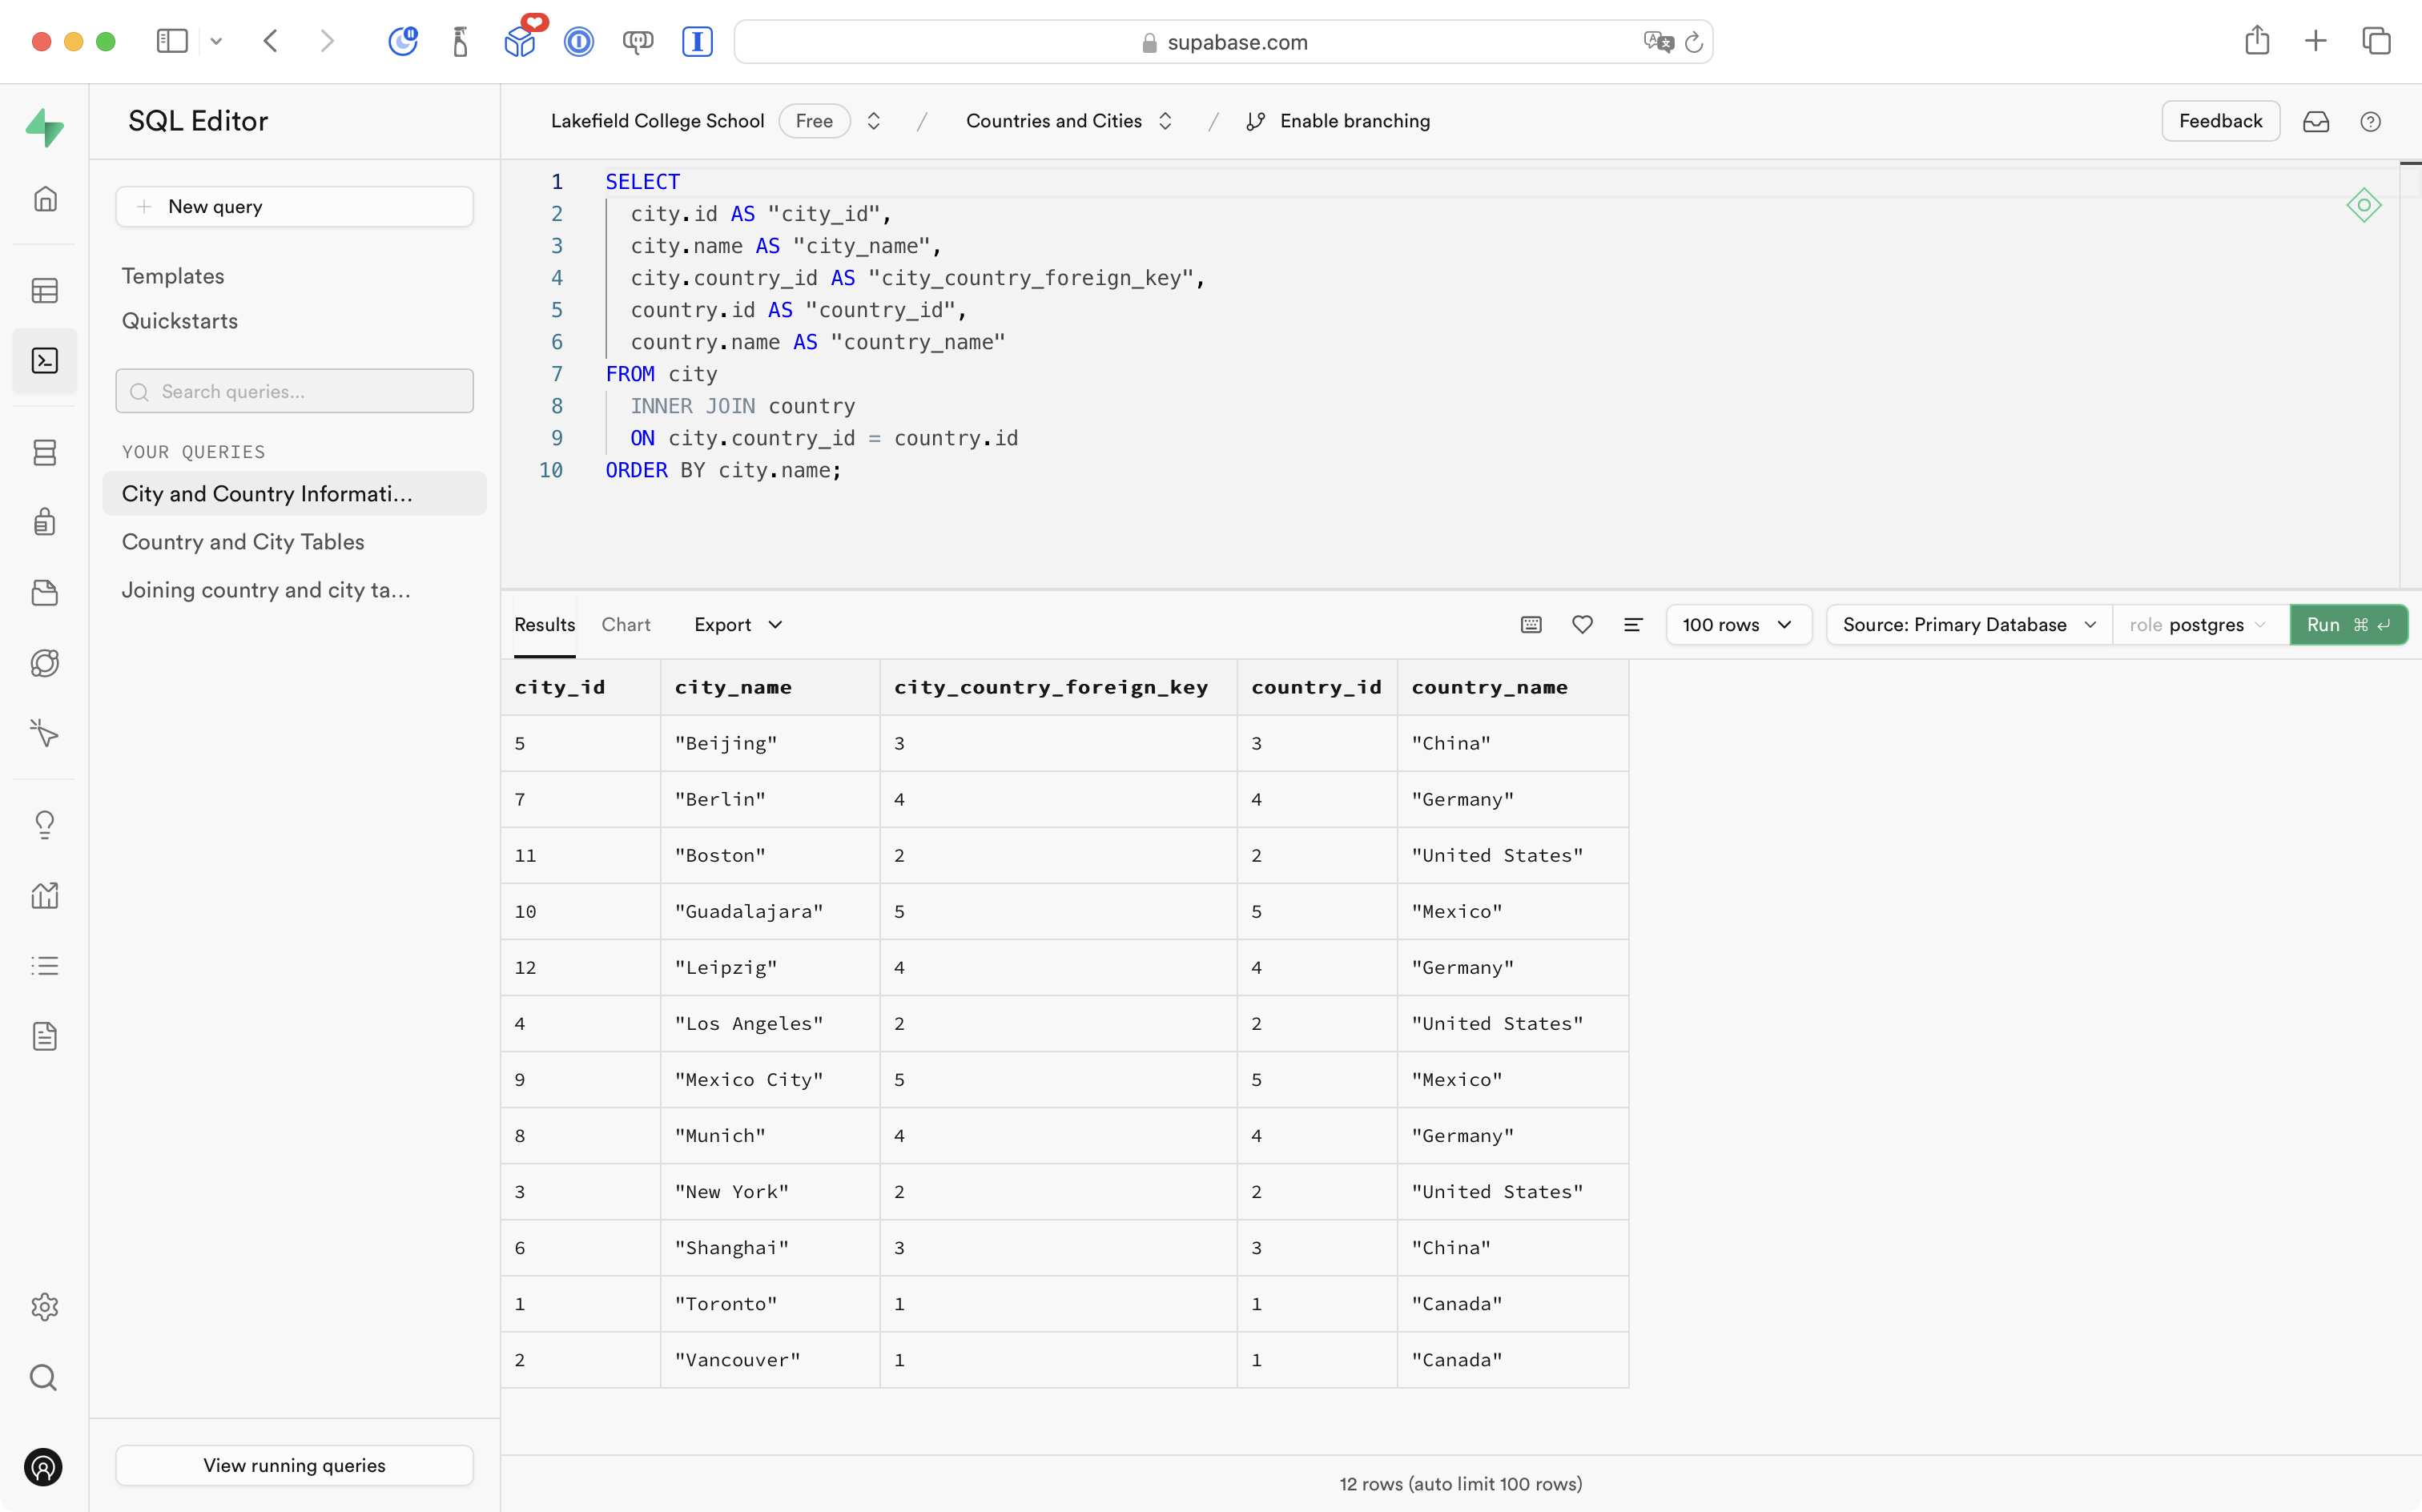This screenshot has width=2422, height=1512.
Task: Select the City and Country Information query
Action: (294, 494)
